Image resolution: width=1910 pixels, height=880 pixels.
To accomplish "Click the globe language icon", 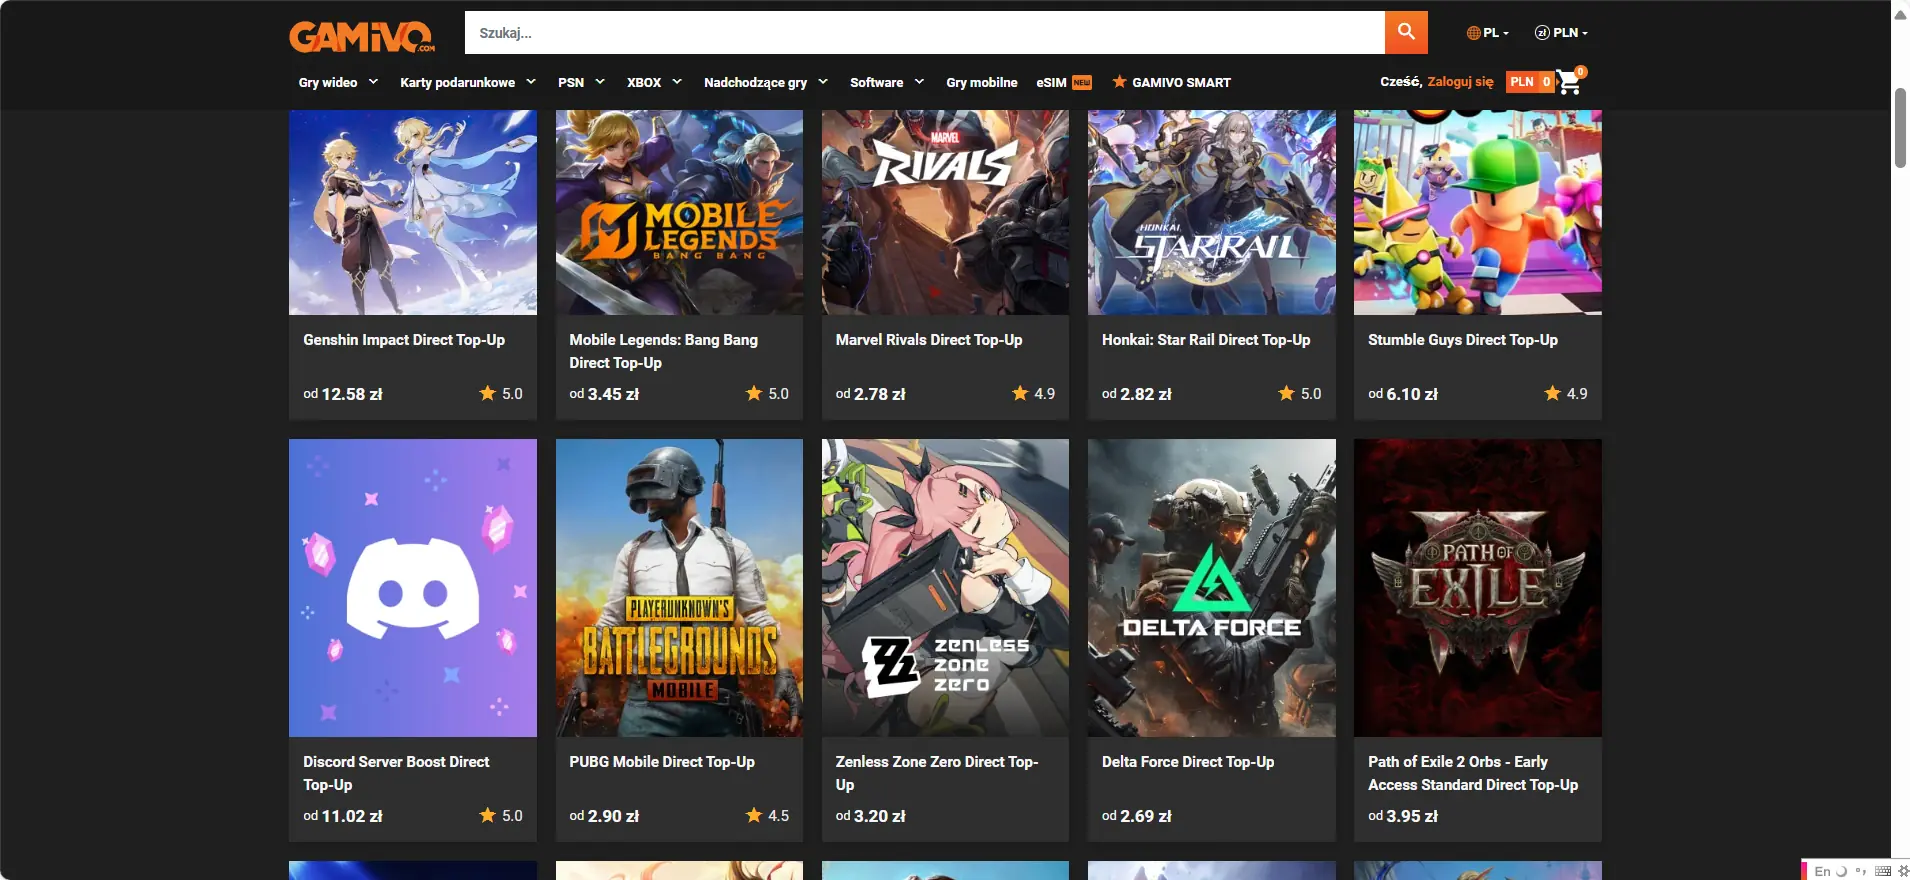I will click(x=1473, y=33).
